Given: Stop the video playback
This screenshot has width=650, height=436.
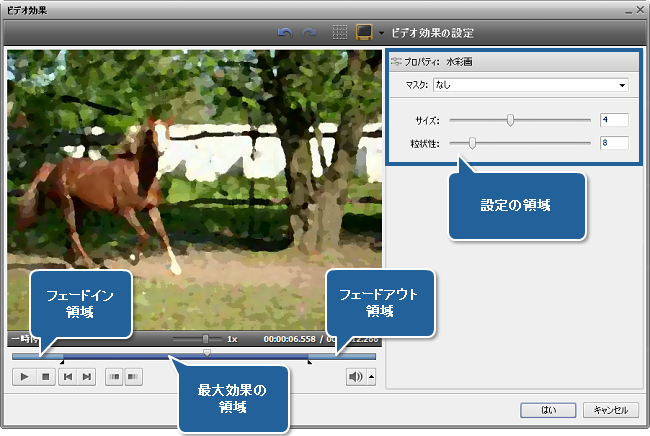Looking at the screenshot, I should (x=46, y=377).
